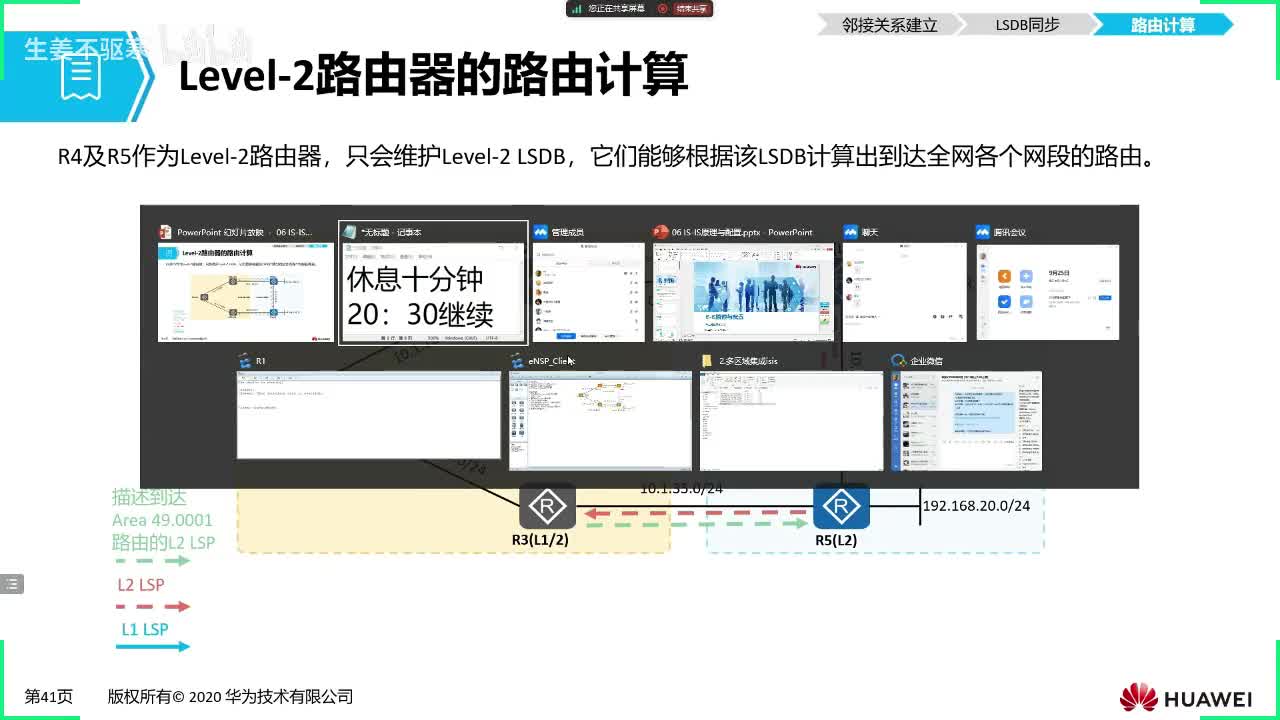Click the 192.168.20.0/24 network label
This screenshot has width=1280, height=720.
pos(976,506)
